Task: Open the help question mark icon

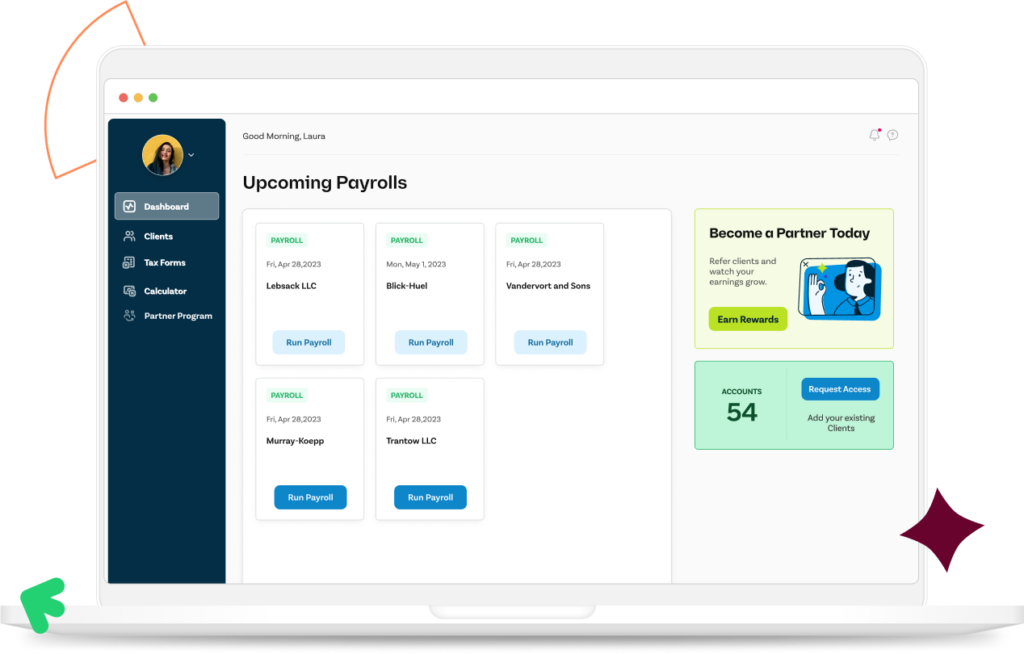Action: point(893,134)
